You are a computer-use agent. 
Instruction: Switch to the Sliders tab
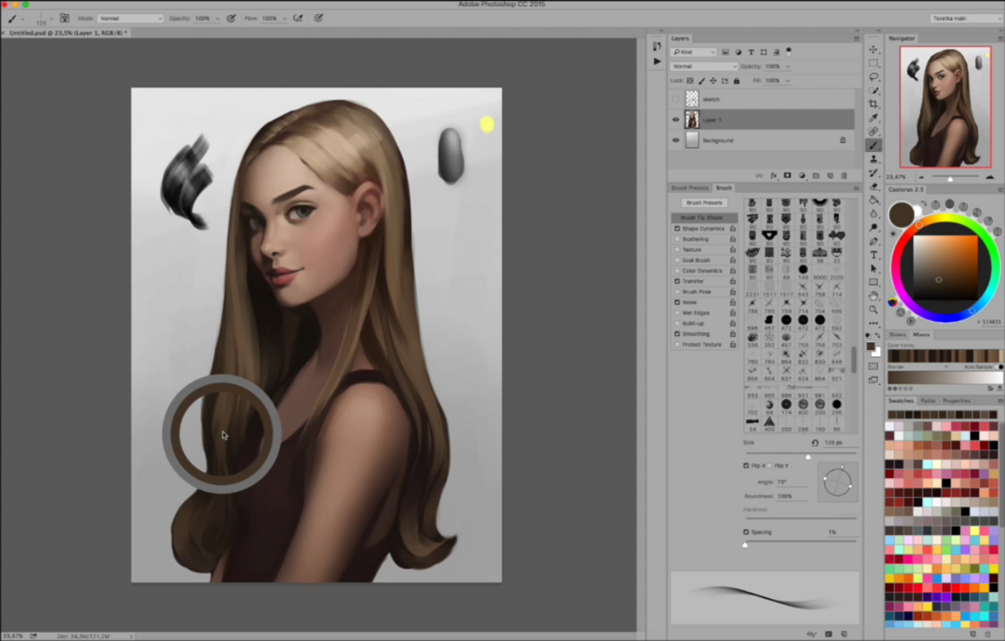tap(897, 335)
